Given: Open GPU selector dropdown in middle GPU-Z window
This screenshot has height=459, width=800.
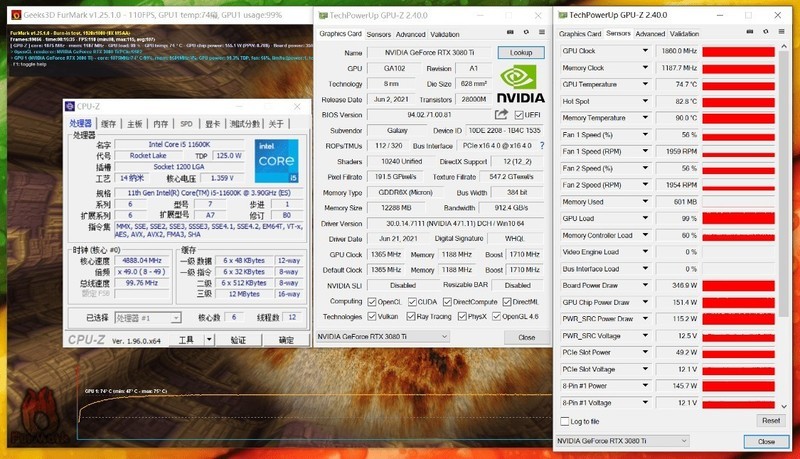Looking at the screenshot, I should (x=444, y=337).
